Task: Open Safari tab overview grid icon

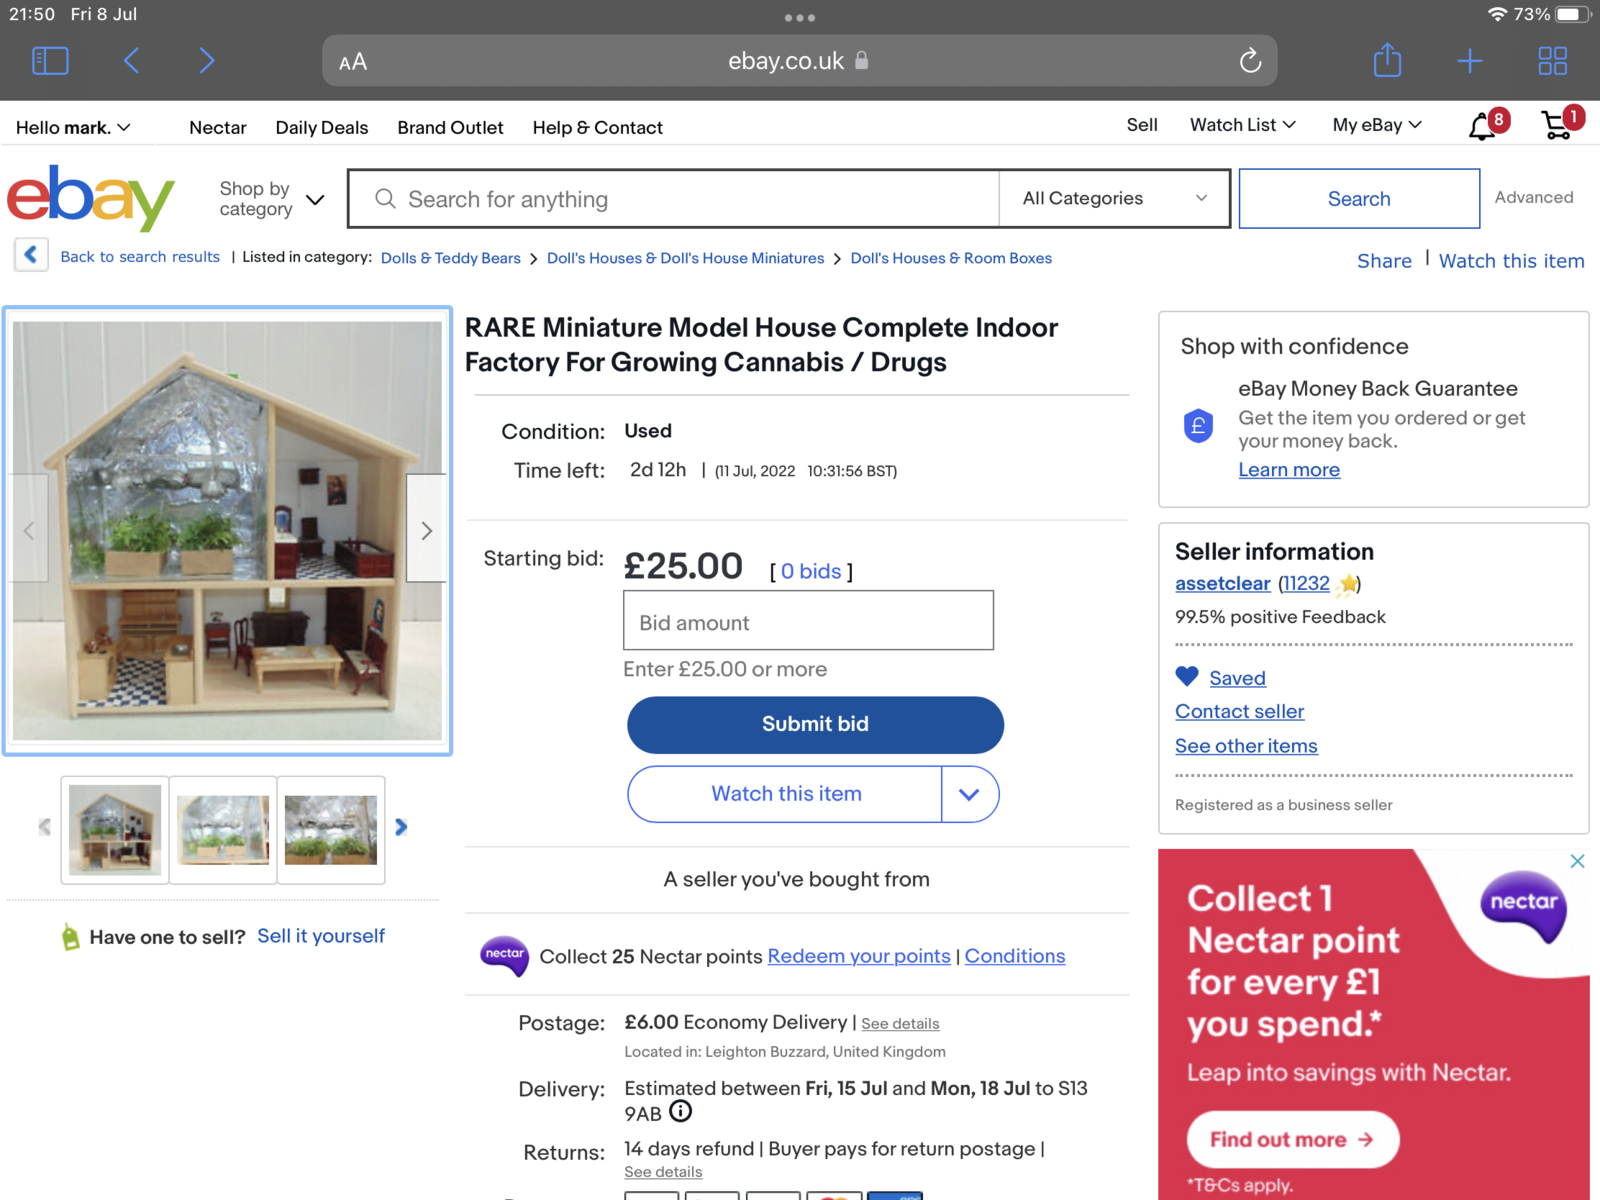Action: point(1551,61)
